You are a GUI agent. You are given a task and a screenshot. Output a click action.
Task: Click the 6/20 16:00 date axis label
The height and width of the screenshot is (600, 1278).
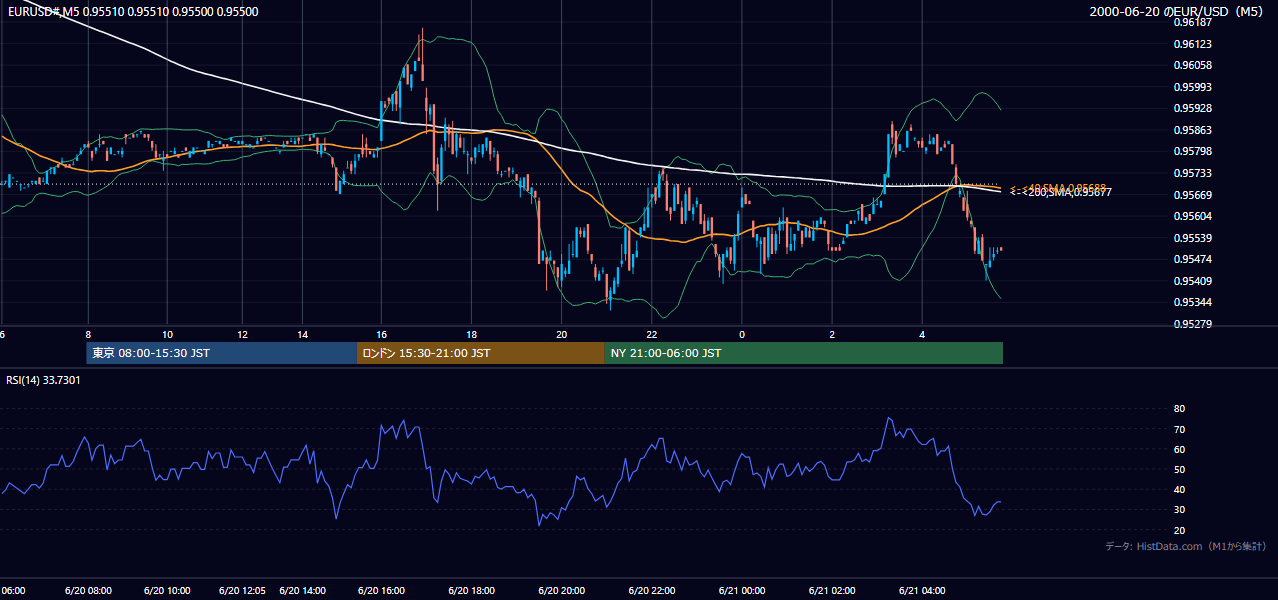[x=381, y=591]
